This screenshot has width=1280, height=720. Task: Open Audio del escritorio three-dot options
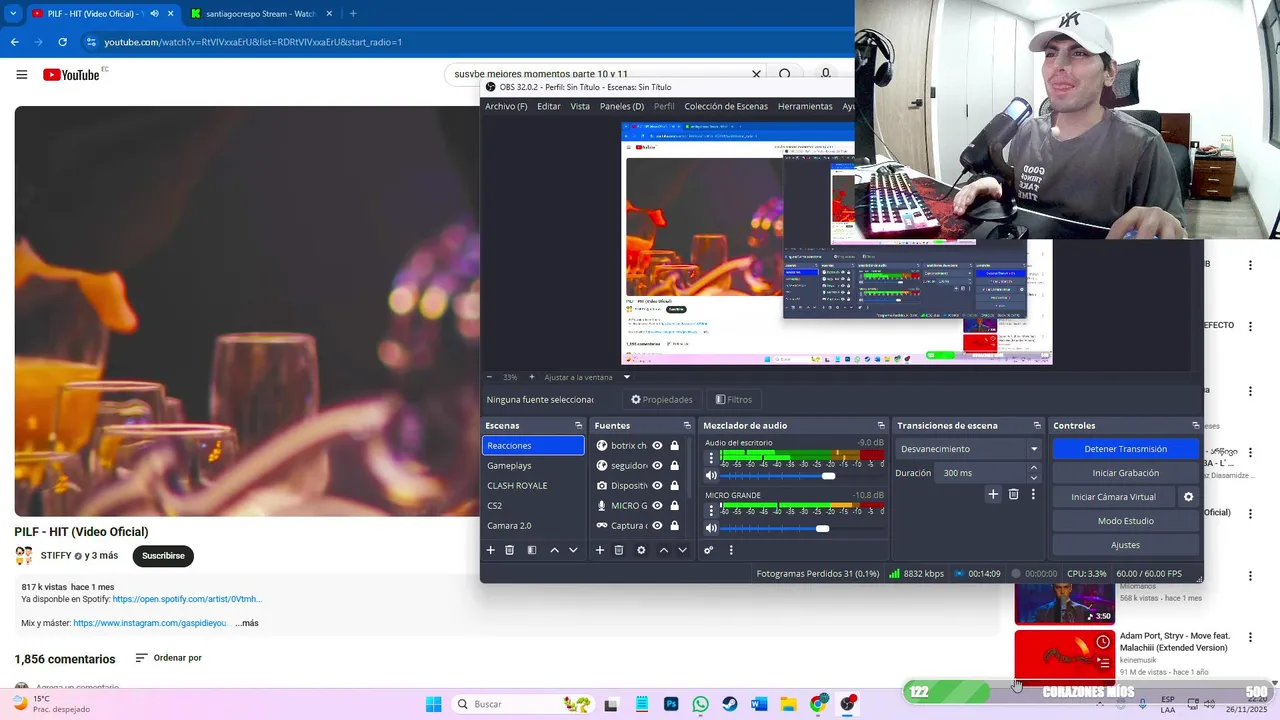711,458
